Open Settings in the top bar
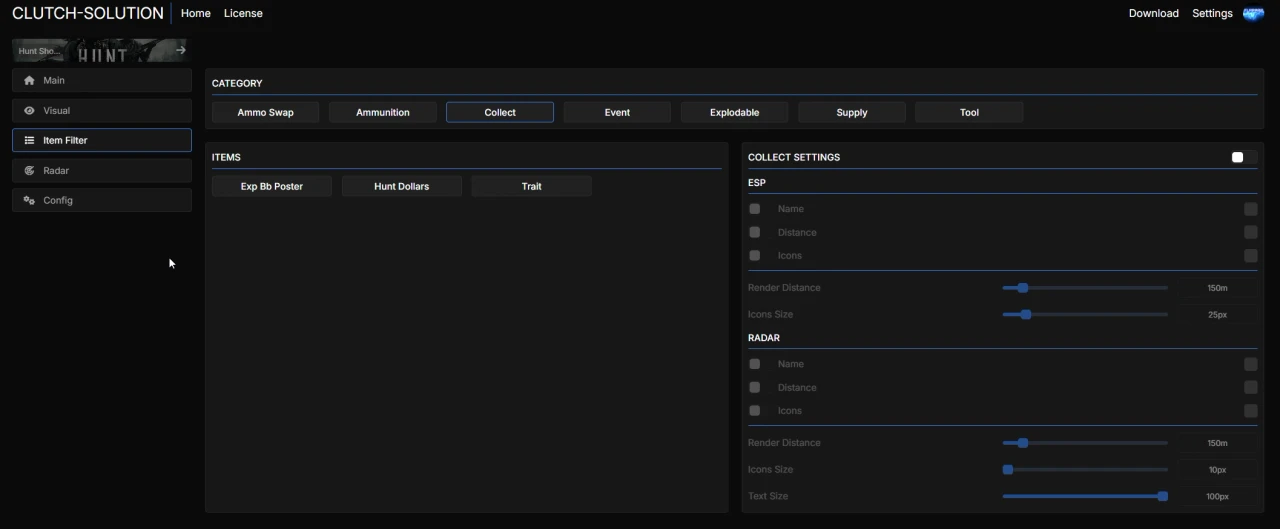Screen dimensions: 1280x529 click(x=1212, y=13)
